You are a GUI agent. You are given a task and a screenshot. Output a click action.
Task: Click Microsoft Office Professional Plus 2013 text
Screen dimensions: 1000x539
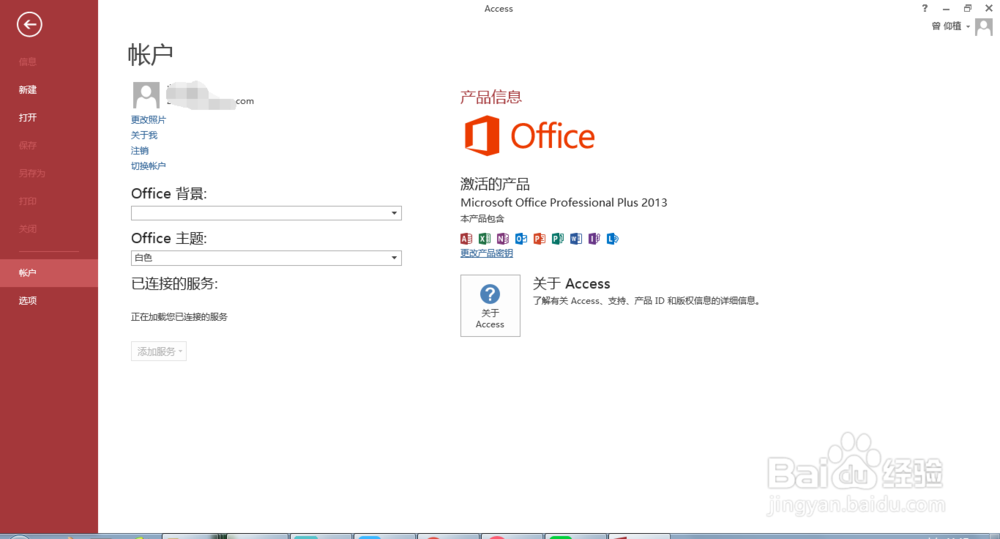click(564, 203)
